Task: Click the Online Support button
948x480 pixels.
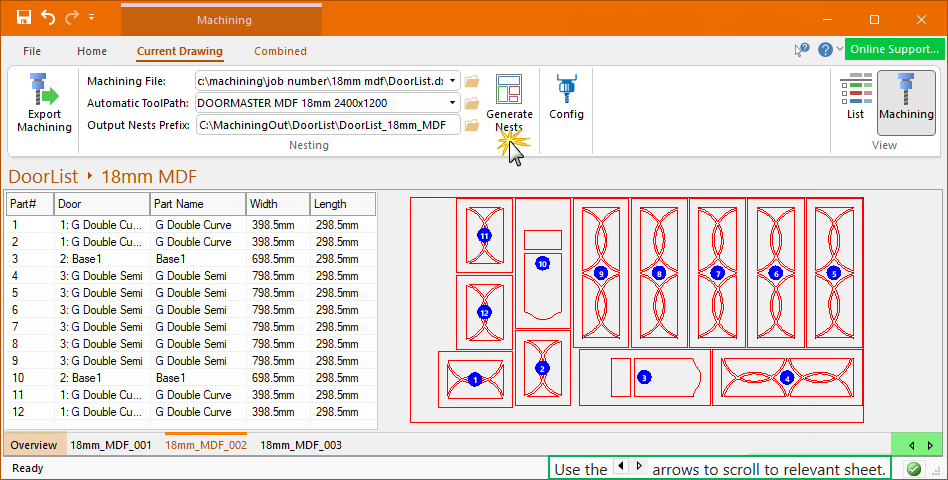Action: click(x=894, y=50)
